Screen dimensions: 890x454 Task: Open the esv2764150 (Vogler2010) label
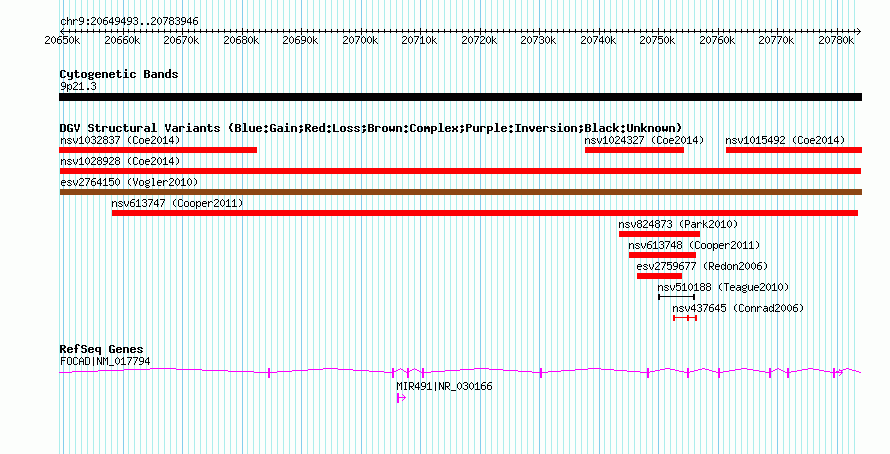coord(129,182)
